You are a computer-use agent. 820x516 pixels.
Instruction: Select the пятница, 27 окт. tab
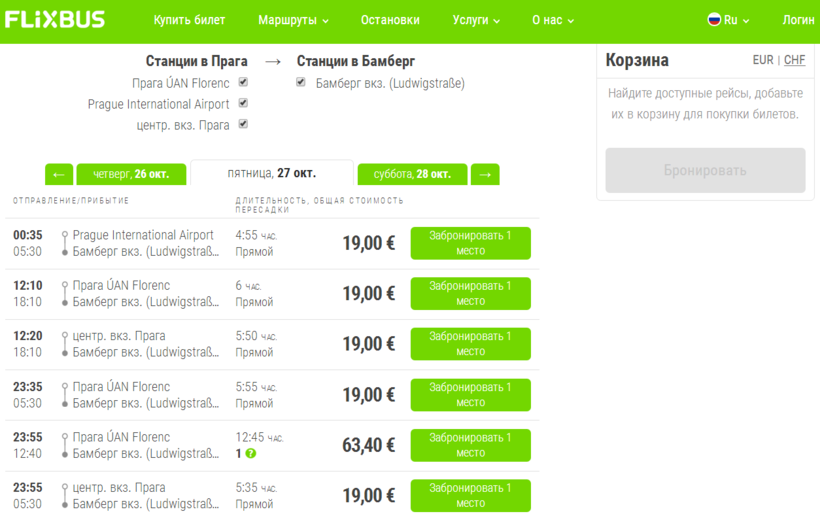coord(272,173)
